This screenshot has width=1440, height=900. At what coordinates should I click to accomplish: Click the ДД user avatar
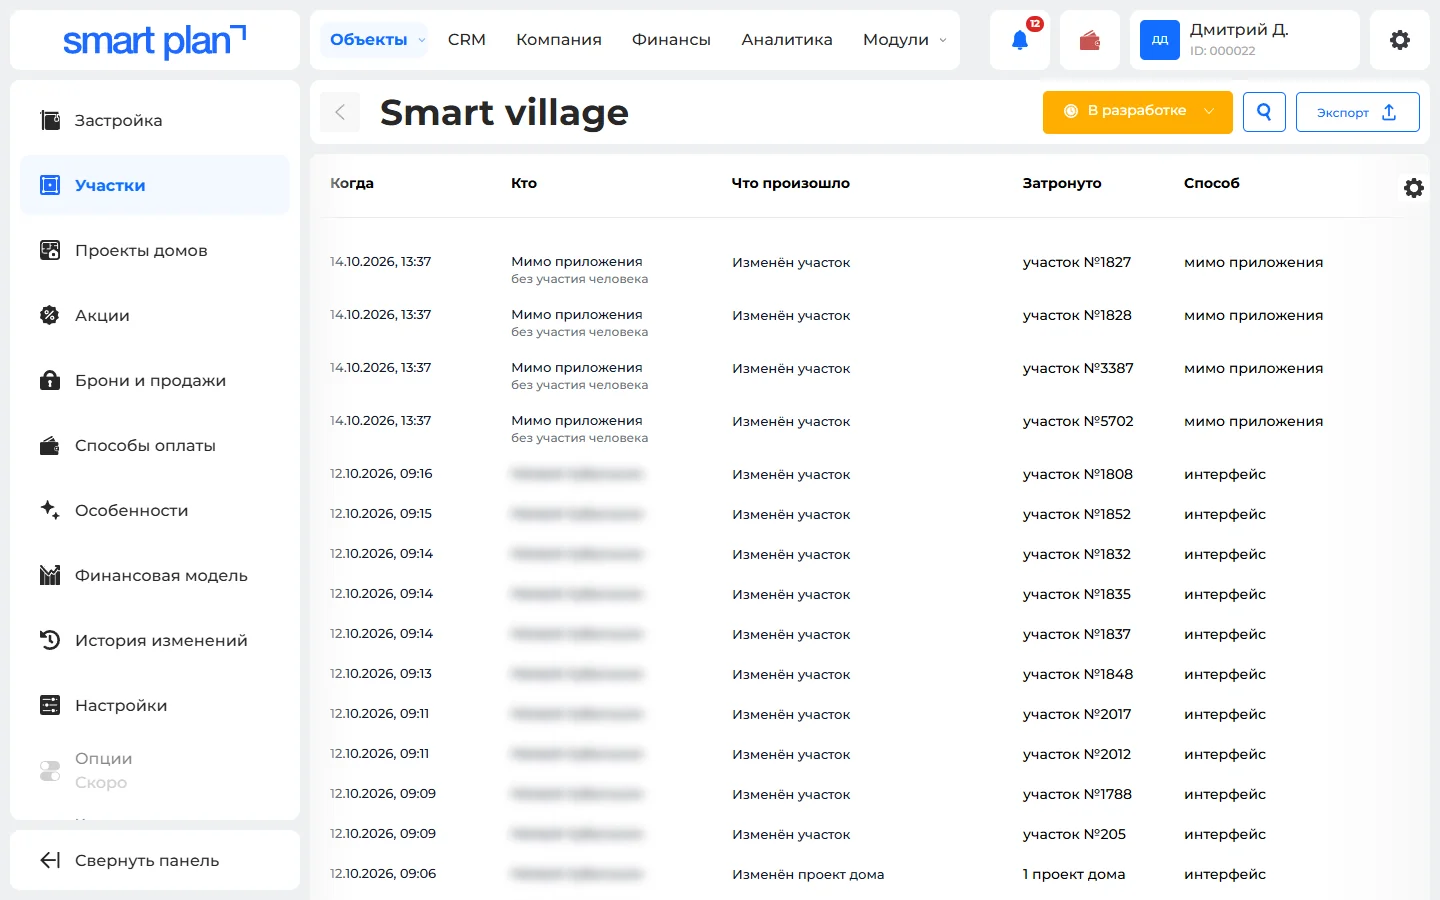[x=1160, y=40]
